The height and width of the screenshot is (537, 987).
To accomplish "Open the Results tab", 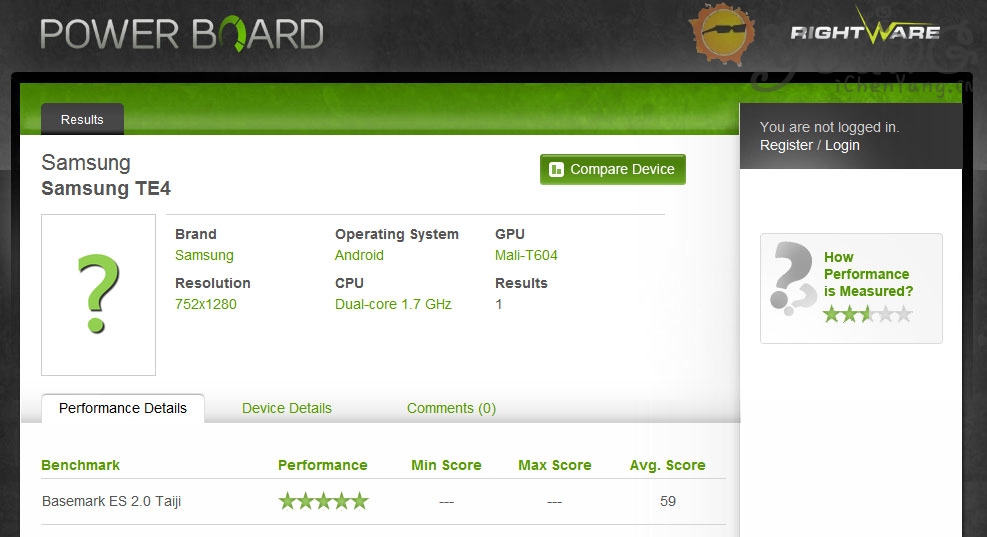I will (x=82, y=120).
